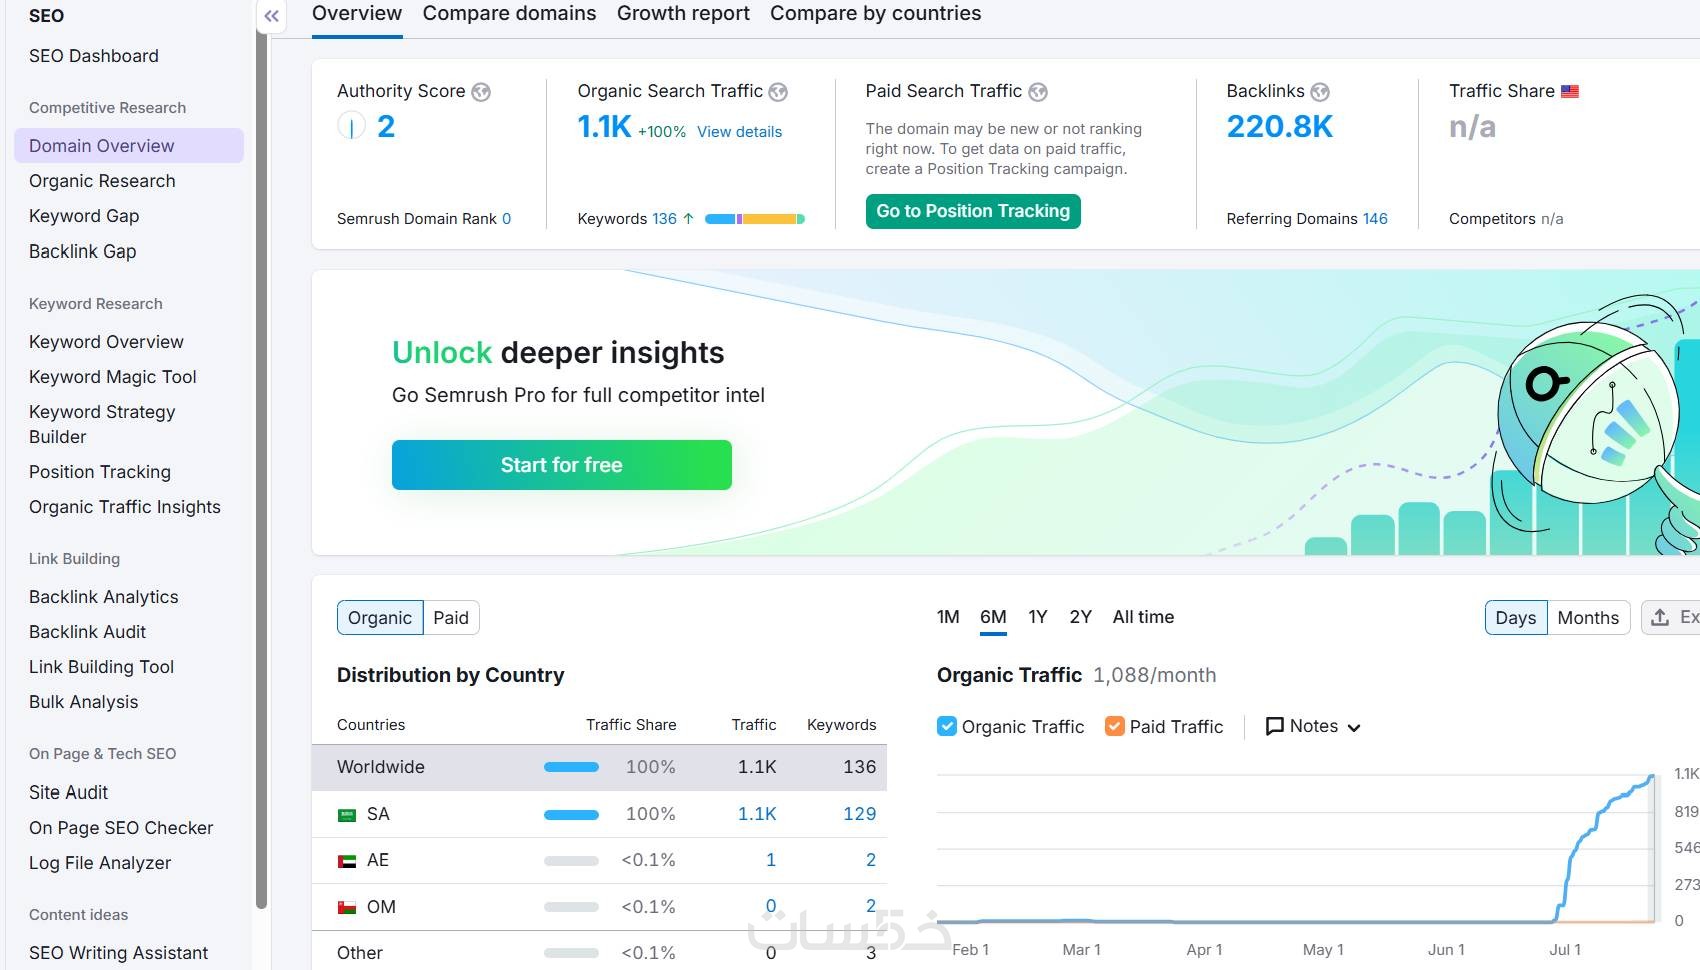The height and width of the screenshot is (970, 1700).
Task: Click the Referring Domains 146 link
Action: [x=1375, y=218]
